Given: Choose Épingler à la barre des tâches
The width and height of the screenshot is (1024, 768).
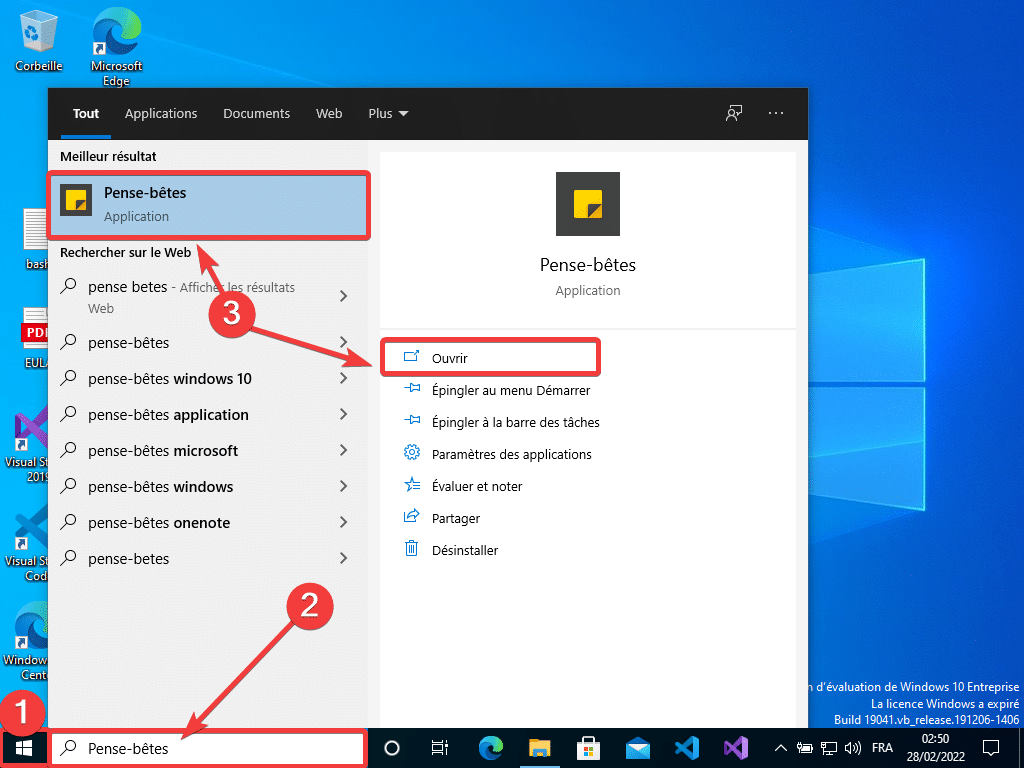Looking at the screenshot, I should coord(502,422).
